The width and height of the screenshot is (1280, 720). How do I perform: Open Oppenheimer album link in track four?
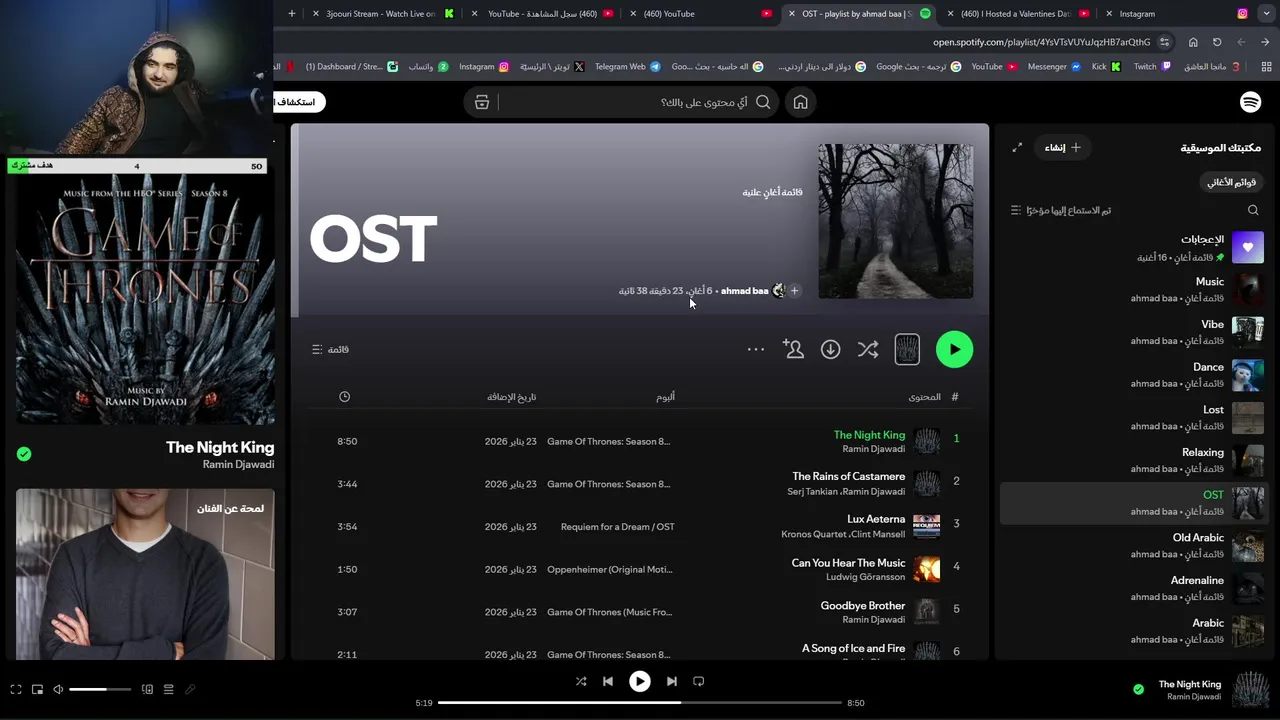point(609,569)
